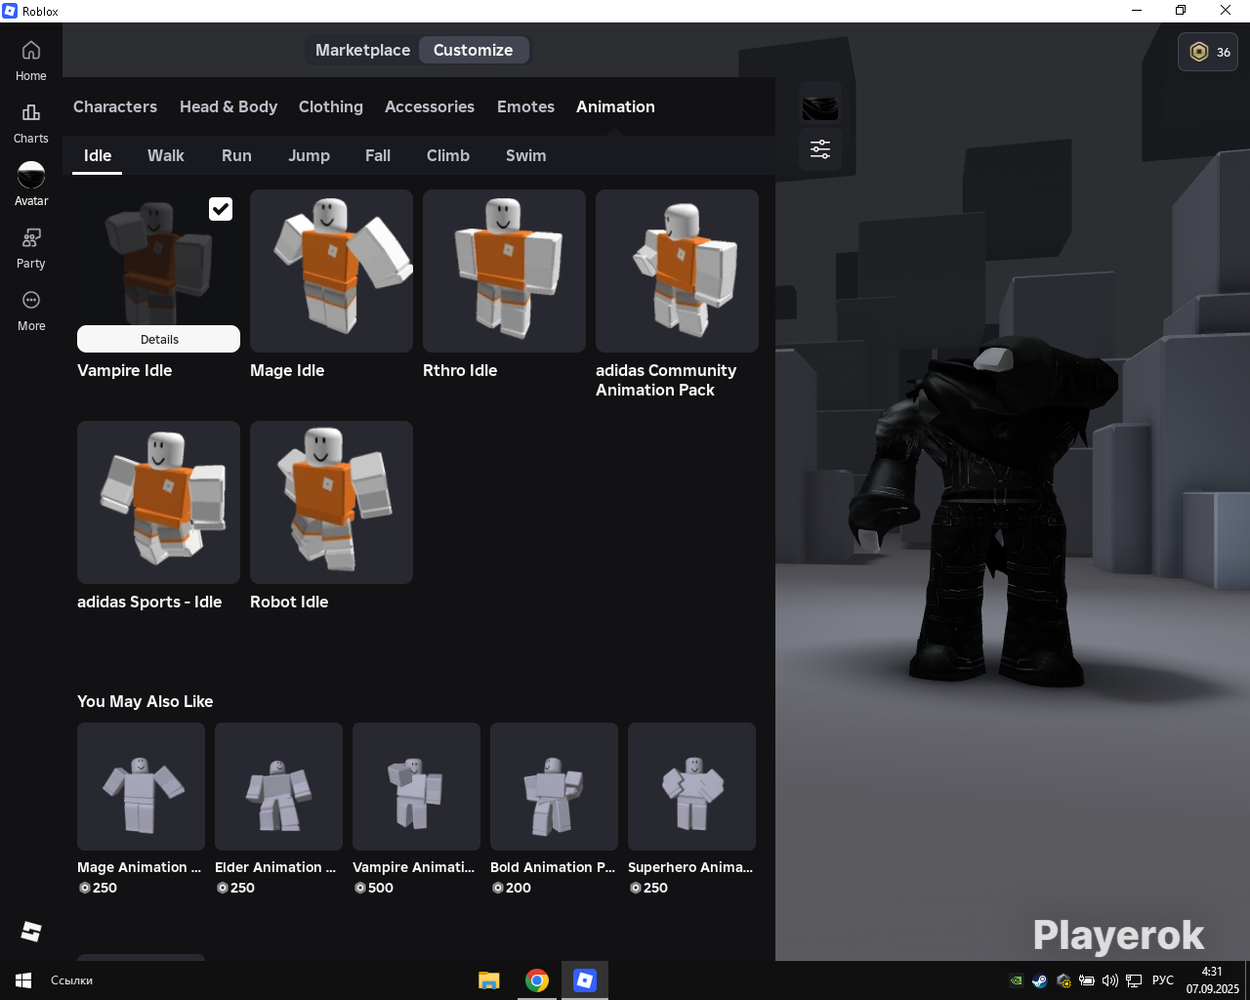Select the Fall animation subtab
Image resolution: width=1250 pixels, height=1000 pixels.
[x=378, y=156]
